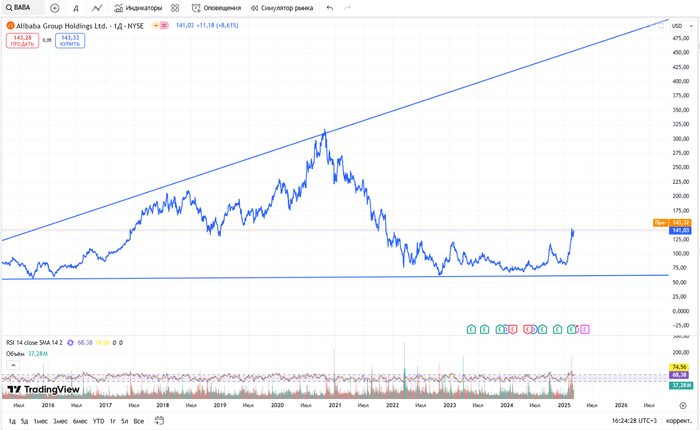
Task: Click the red ПРОДАТЬ 143,28 button
Action: 22,41
